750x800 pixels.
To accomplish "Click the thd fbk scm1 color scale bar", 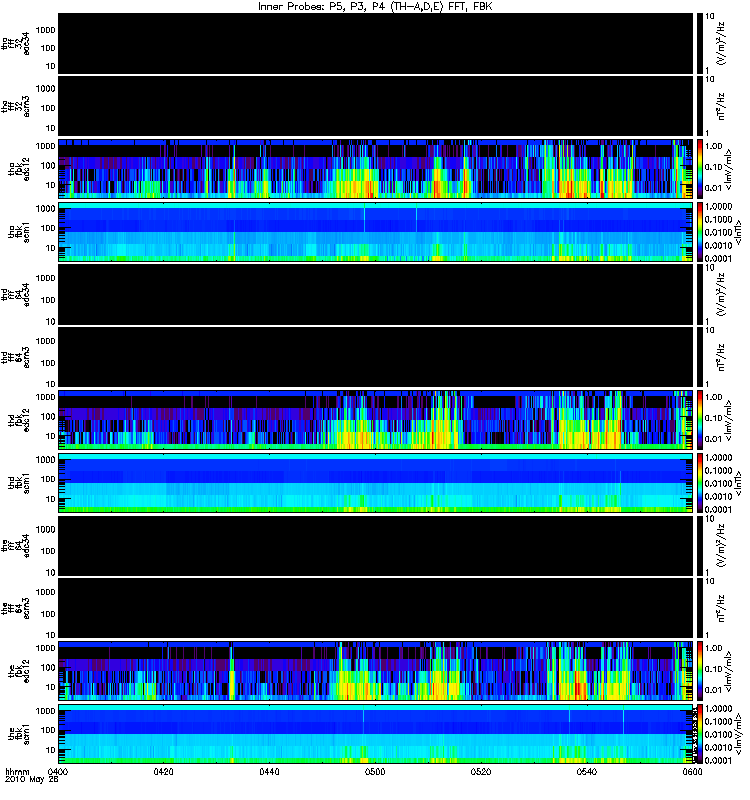I will point(700,483).
